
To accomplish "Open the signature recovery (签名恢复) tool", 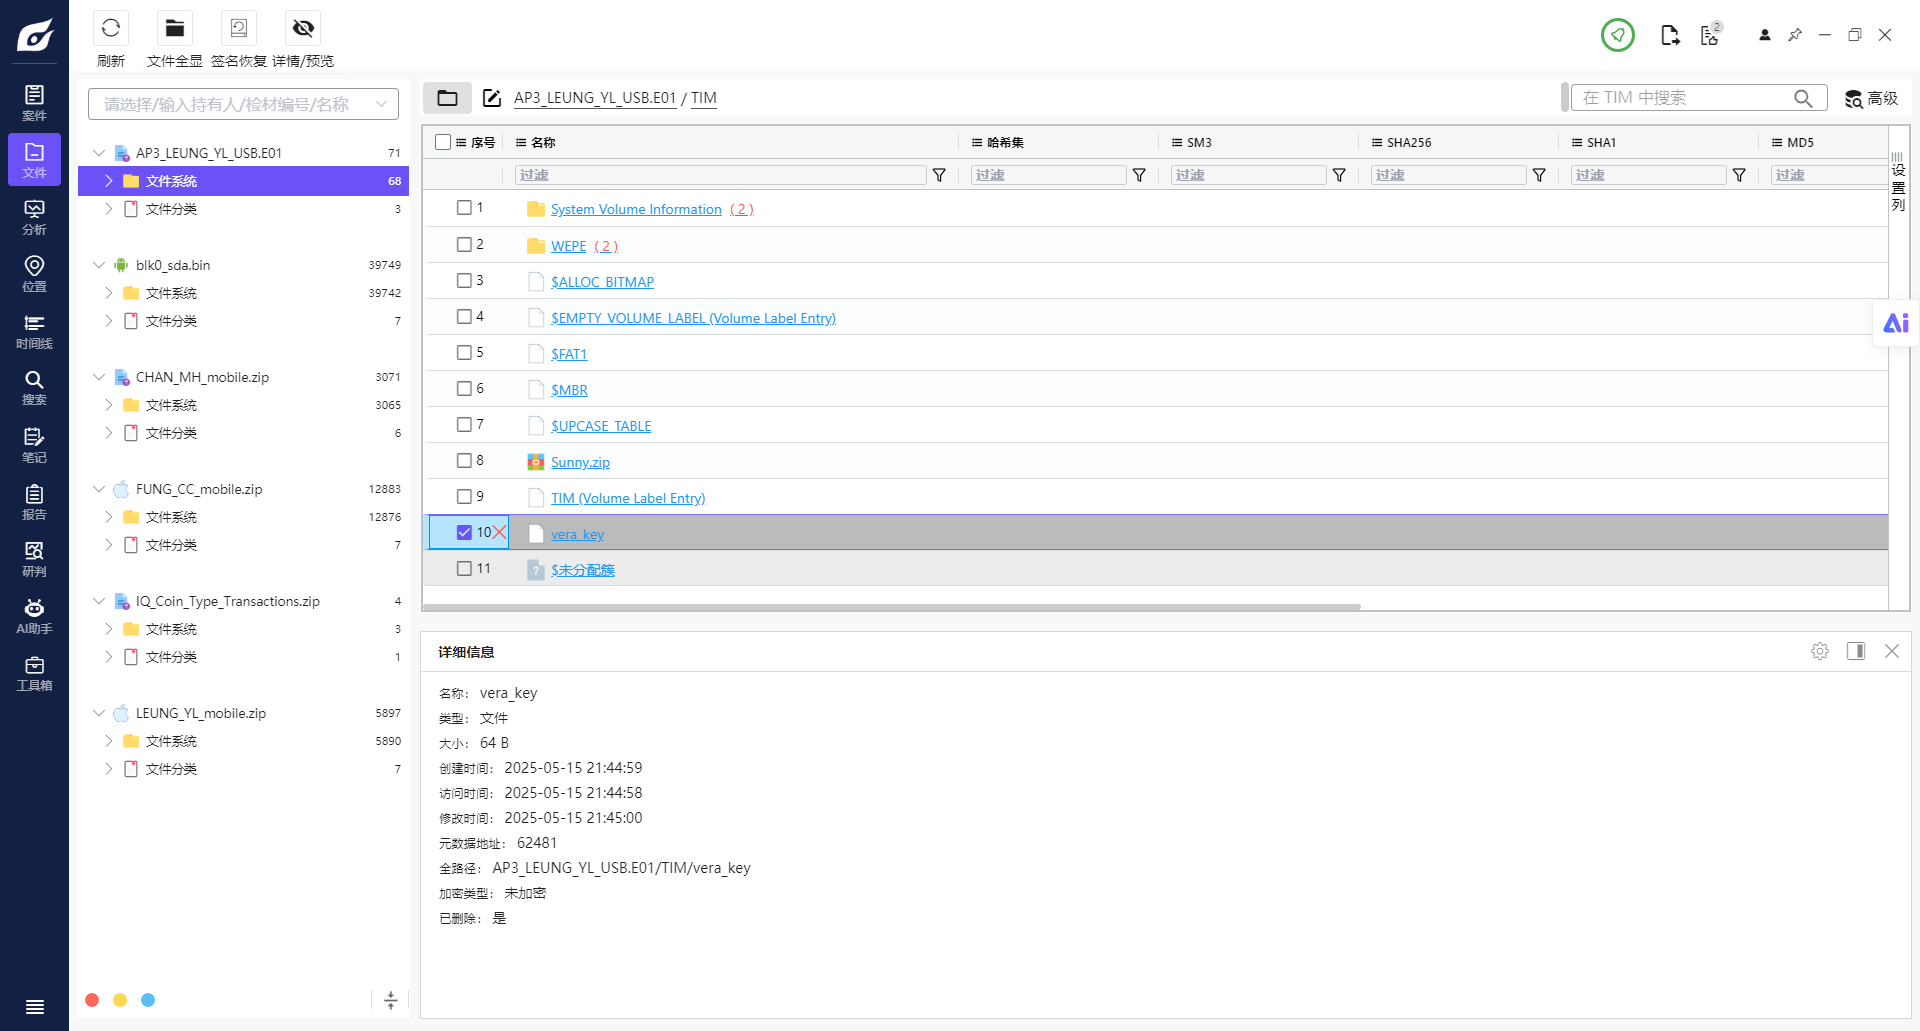I will point(239,29).
